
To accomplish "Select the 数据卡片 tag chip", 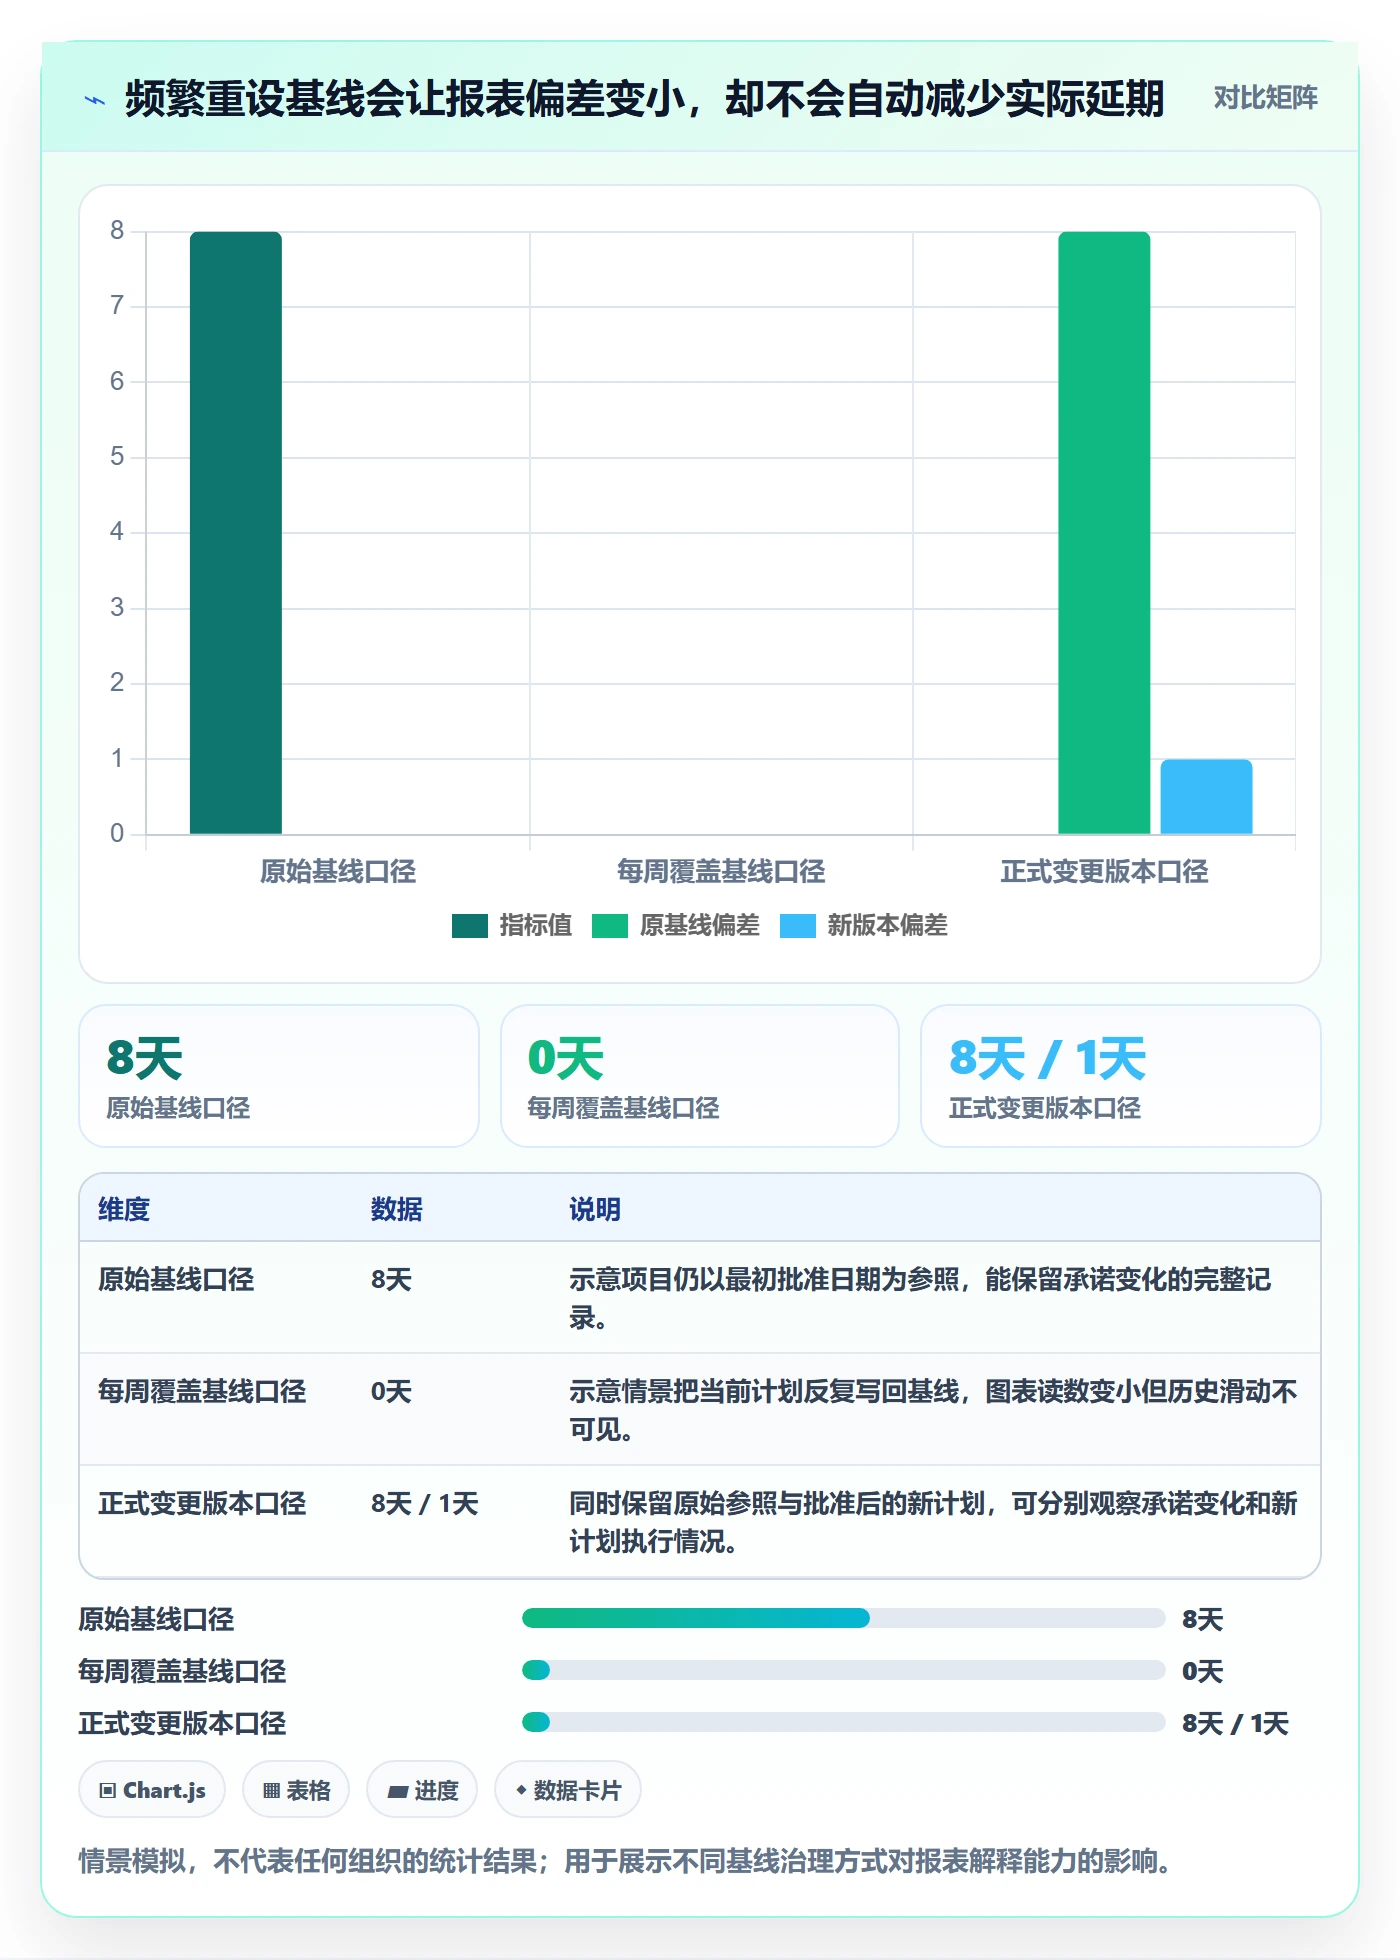I will click(568, 1790).
